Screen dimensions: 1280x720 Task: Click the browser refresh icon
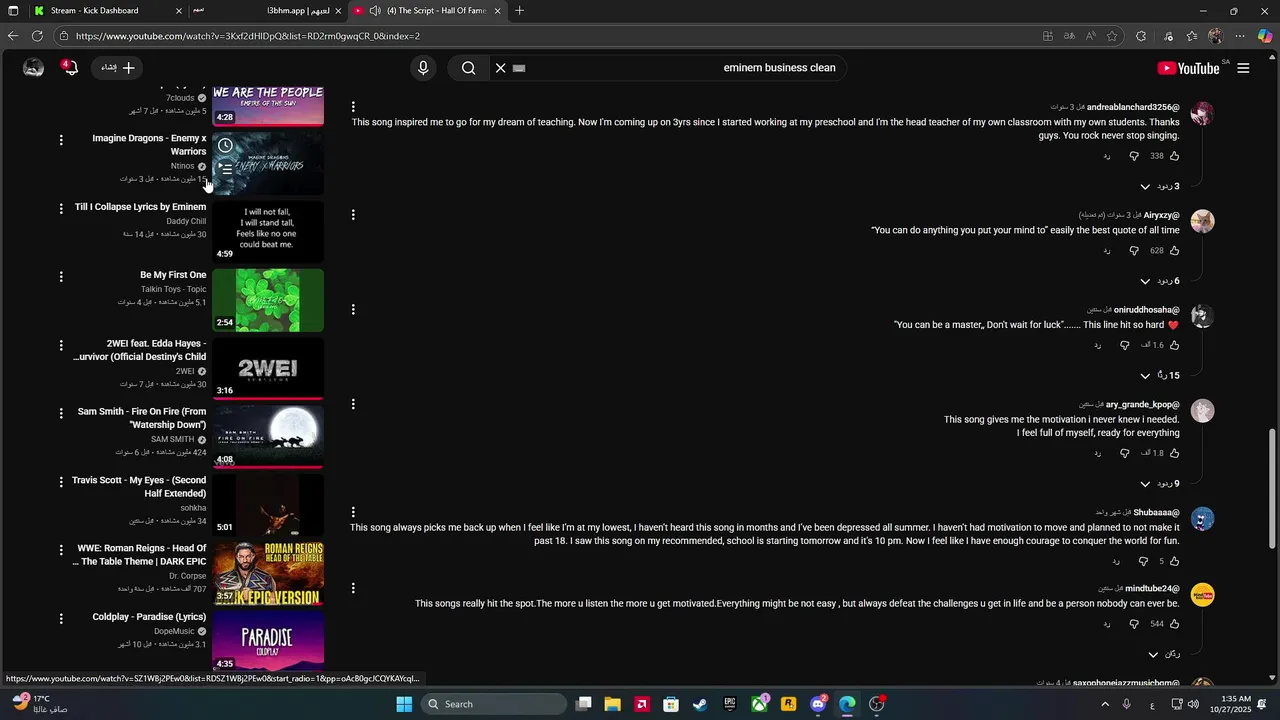[x=37, y=36]
